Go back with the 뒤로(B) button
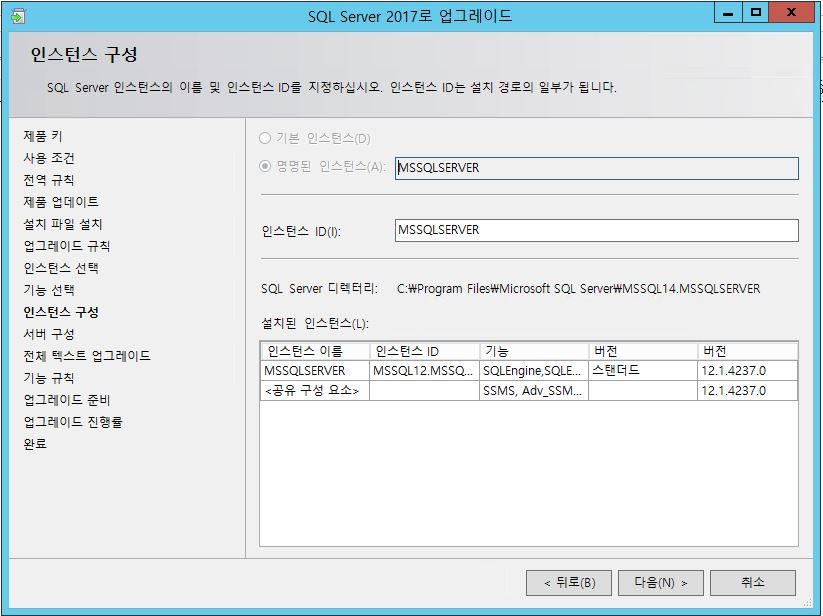 point(569,582)
